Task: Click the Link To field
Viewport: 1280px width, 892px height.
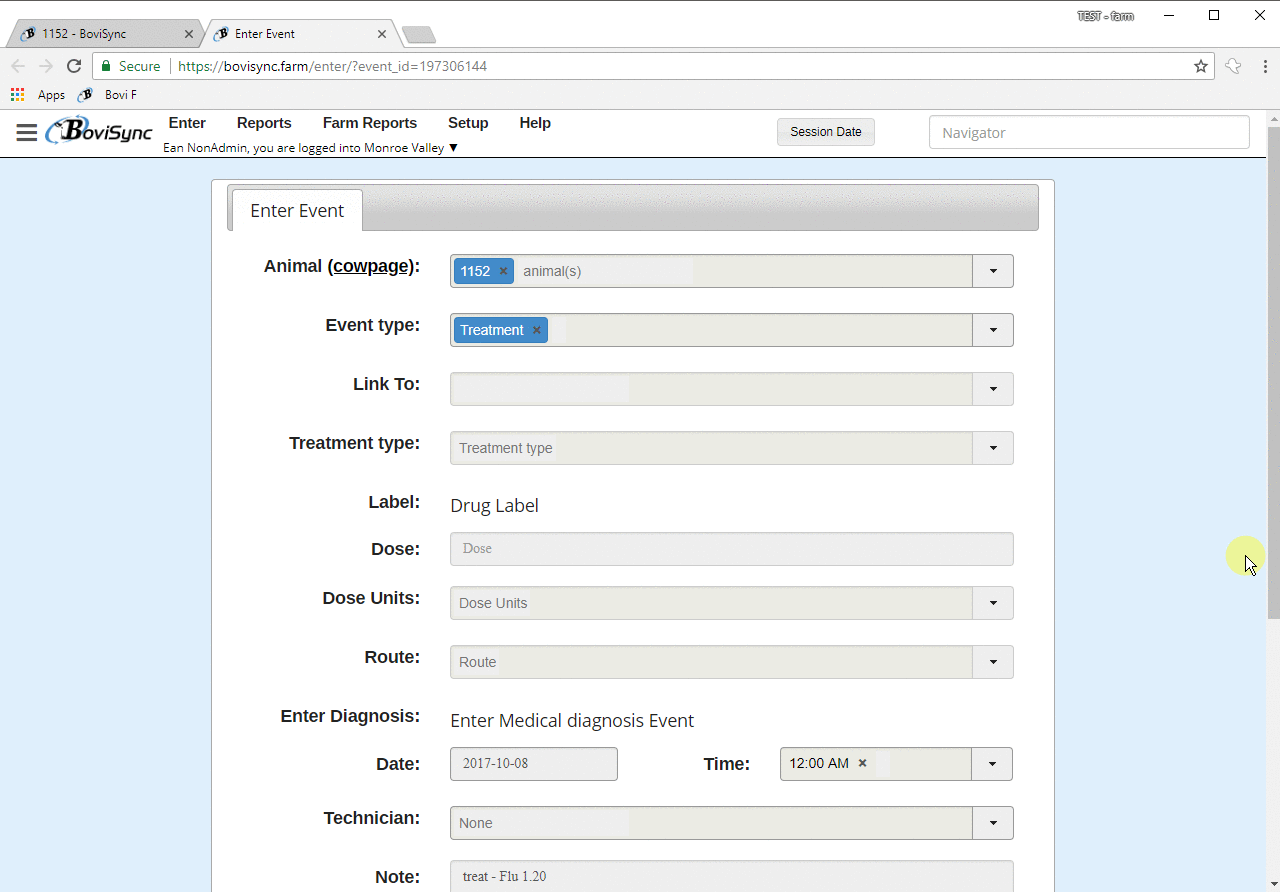Action: pos(711,389)
